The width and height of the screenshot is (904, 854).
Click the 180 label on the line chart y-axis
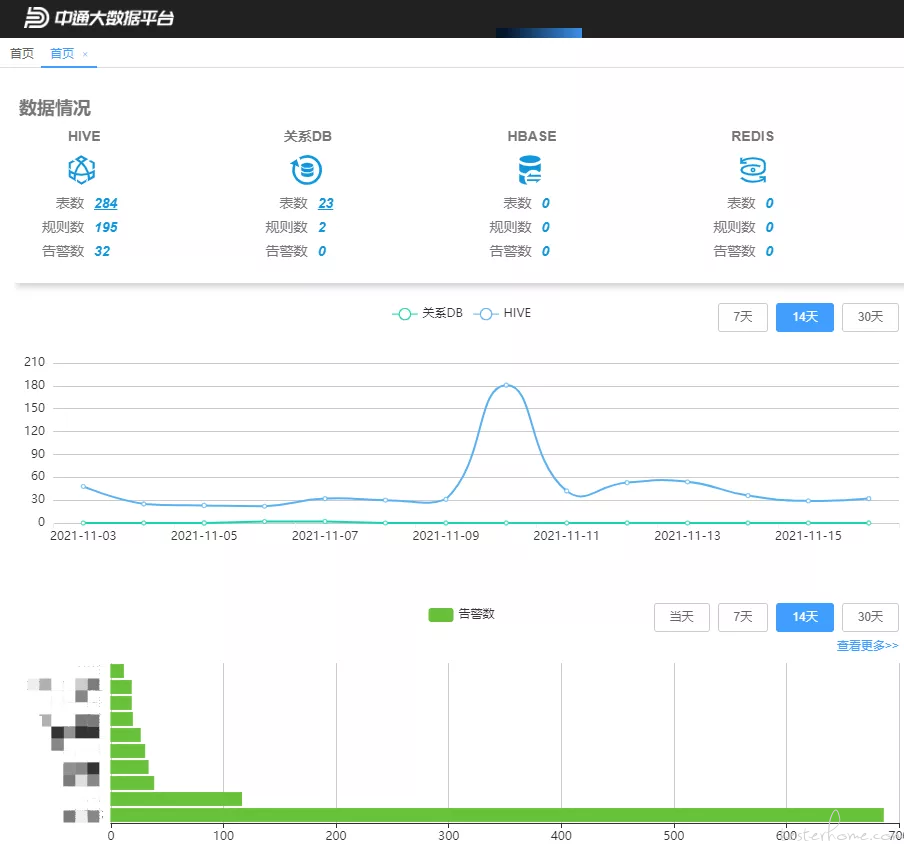coord(35,385)
